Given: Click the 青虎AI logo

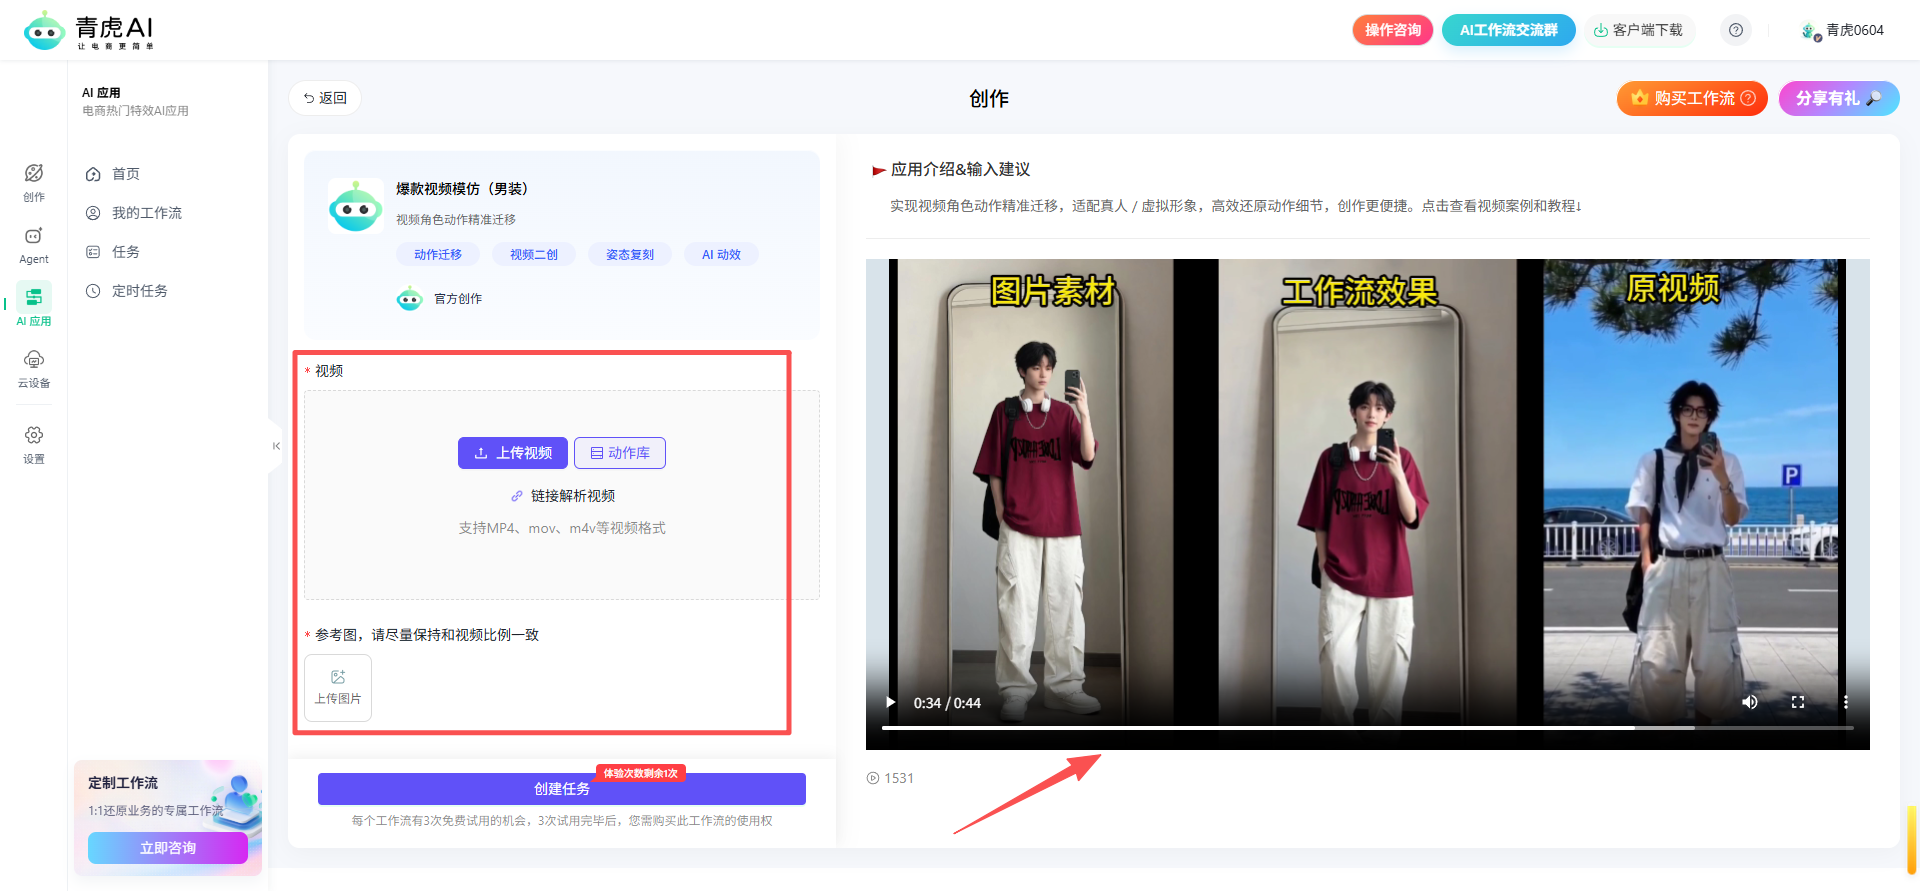Looking at the screenshot, I should coord(89,30).
